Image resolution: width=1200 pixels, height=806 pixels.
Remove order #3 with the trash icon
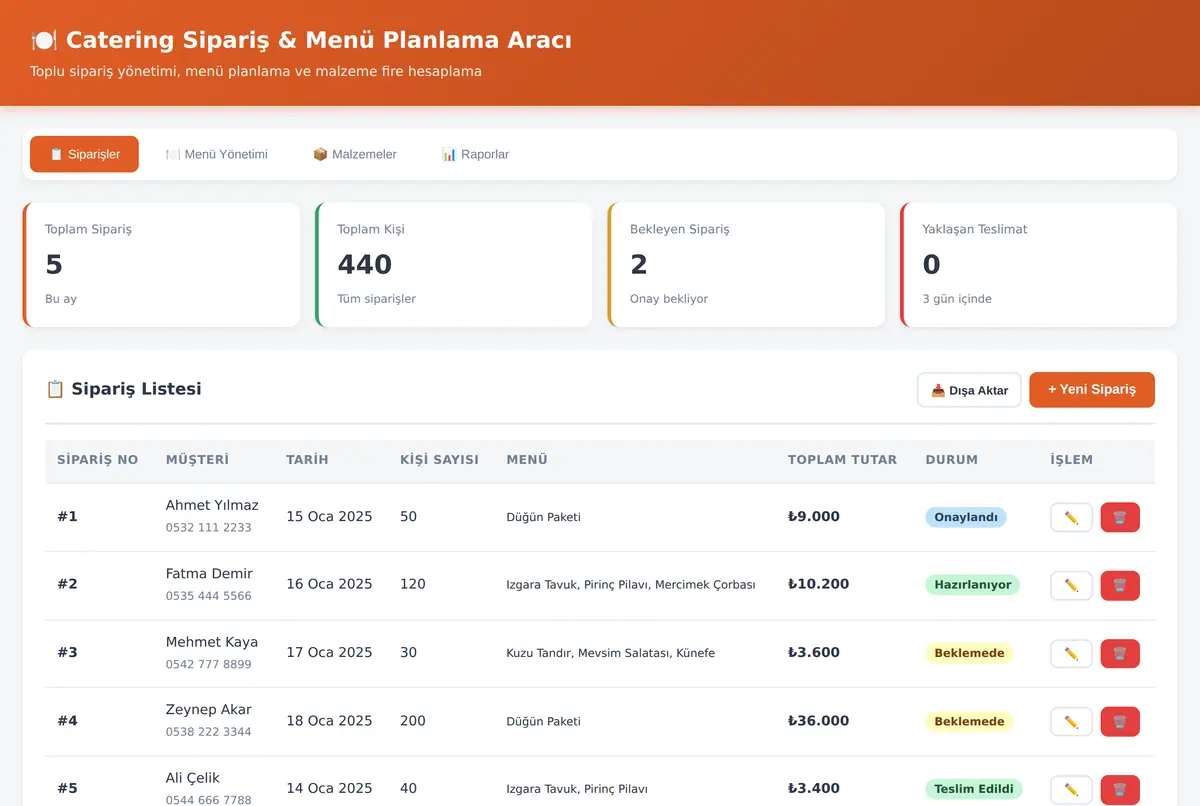[x=1120, y=653]
